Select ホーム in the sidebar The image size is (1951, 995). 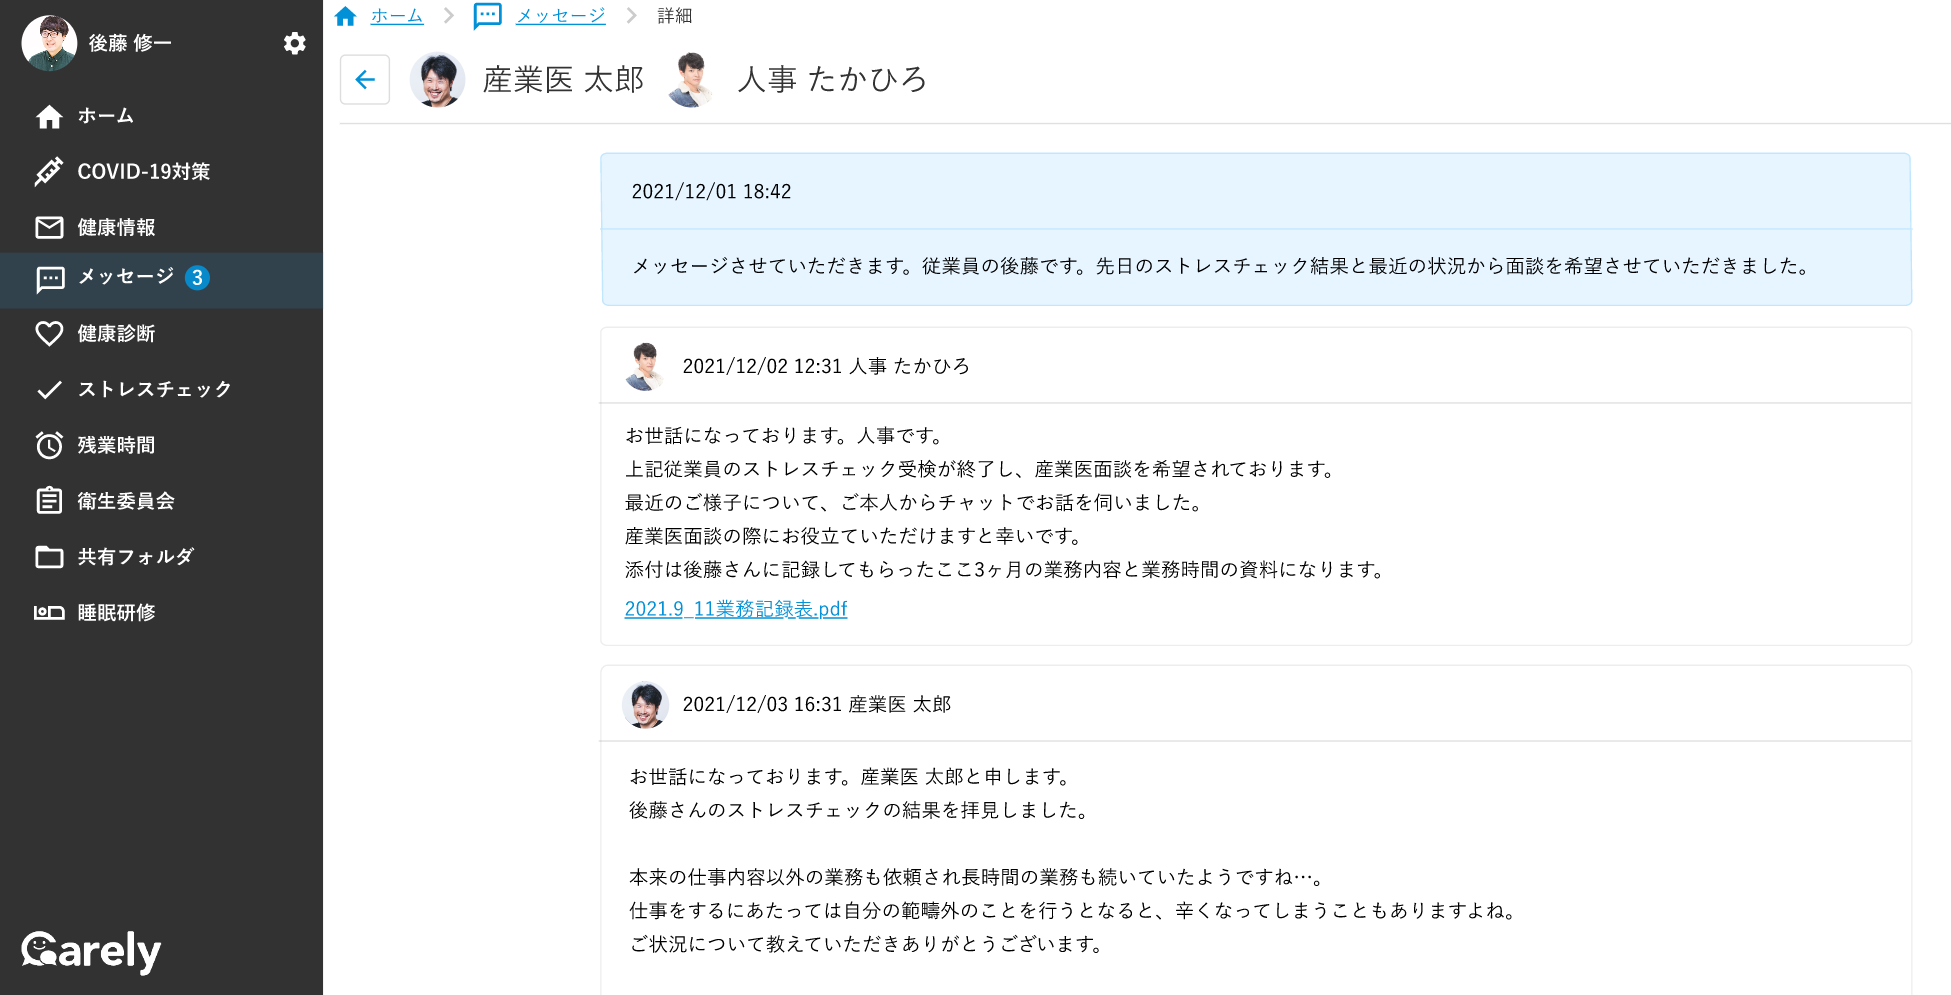pos(105,116)
